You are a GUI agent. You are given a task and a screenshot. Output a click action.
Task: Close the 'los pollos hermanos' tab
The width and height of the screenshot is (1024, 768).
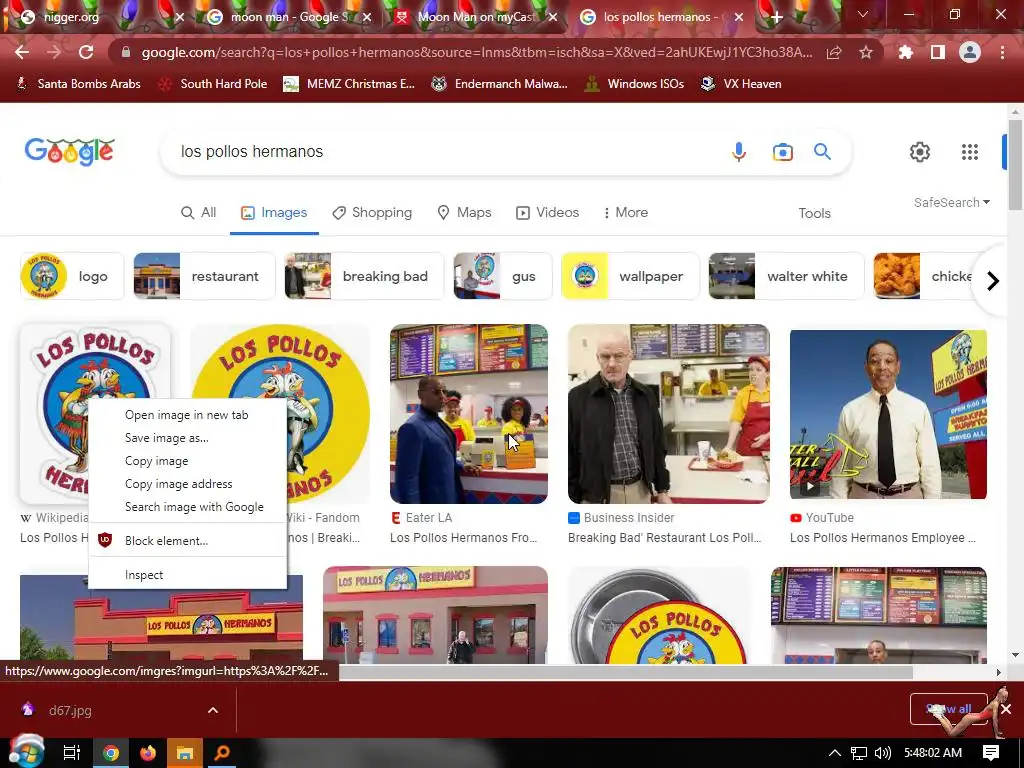(x=739, y=18)
